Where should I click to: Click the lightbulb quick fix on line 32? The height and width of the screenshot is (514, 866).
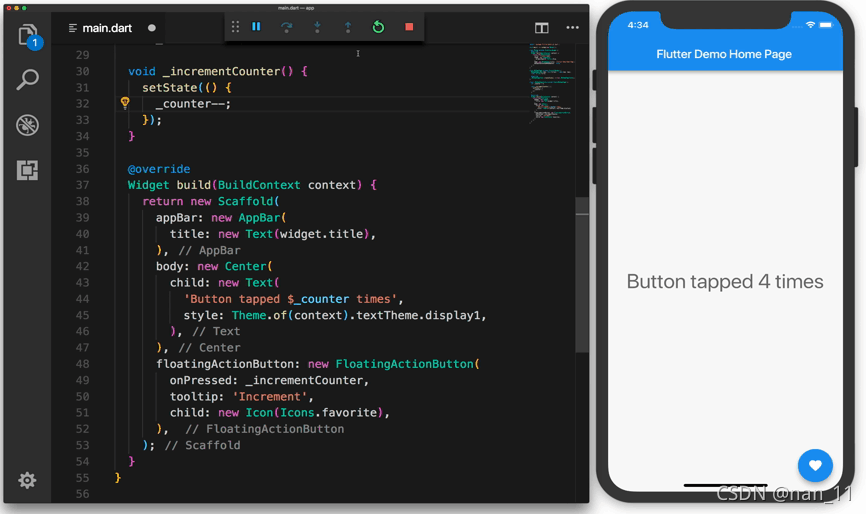125,102
